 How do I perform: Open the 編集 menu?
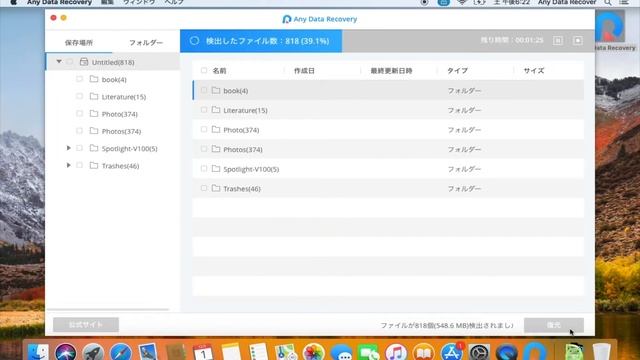coord(107,3)
